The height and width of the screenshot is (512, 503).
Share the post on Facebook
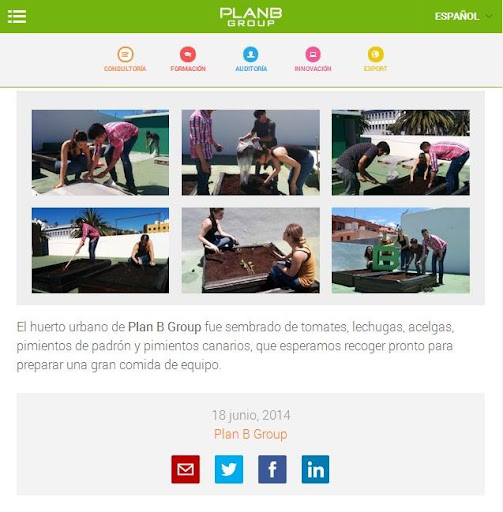click(272, 469)
